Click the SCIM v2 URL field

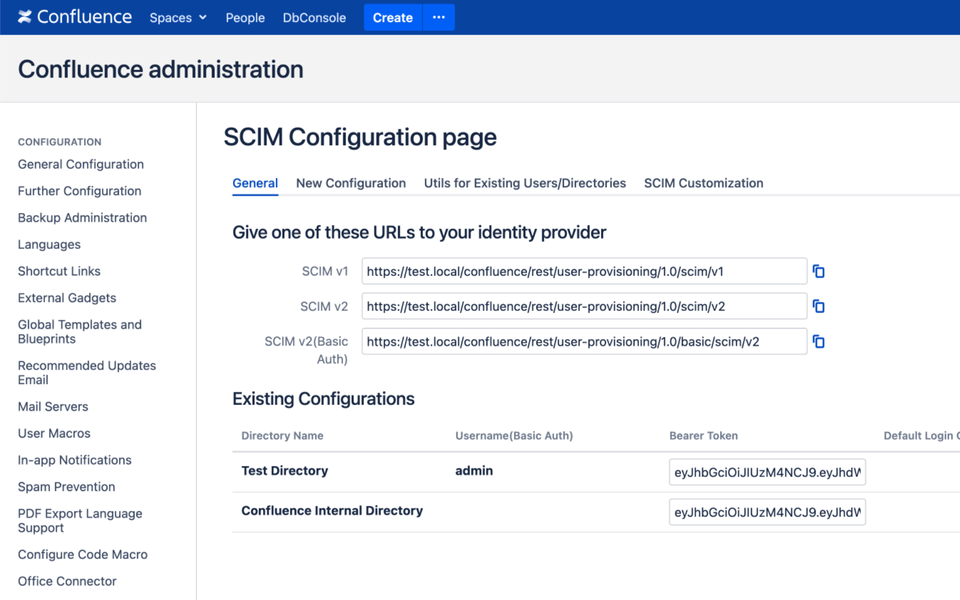coord(584,306)
